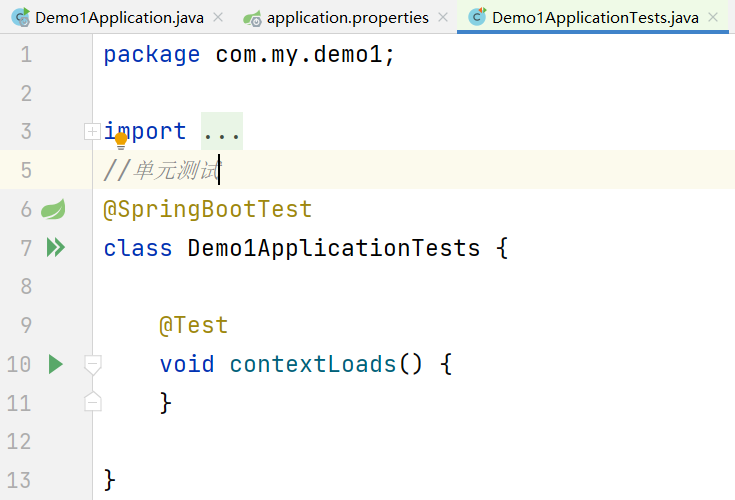Click the yellow lightbulb intention icon

121,141
